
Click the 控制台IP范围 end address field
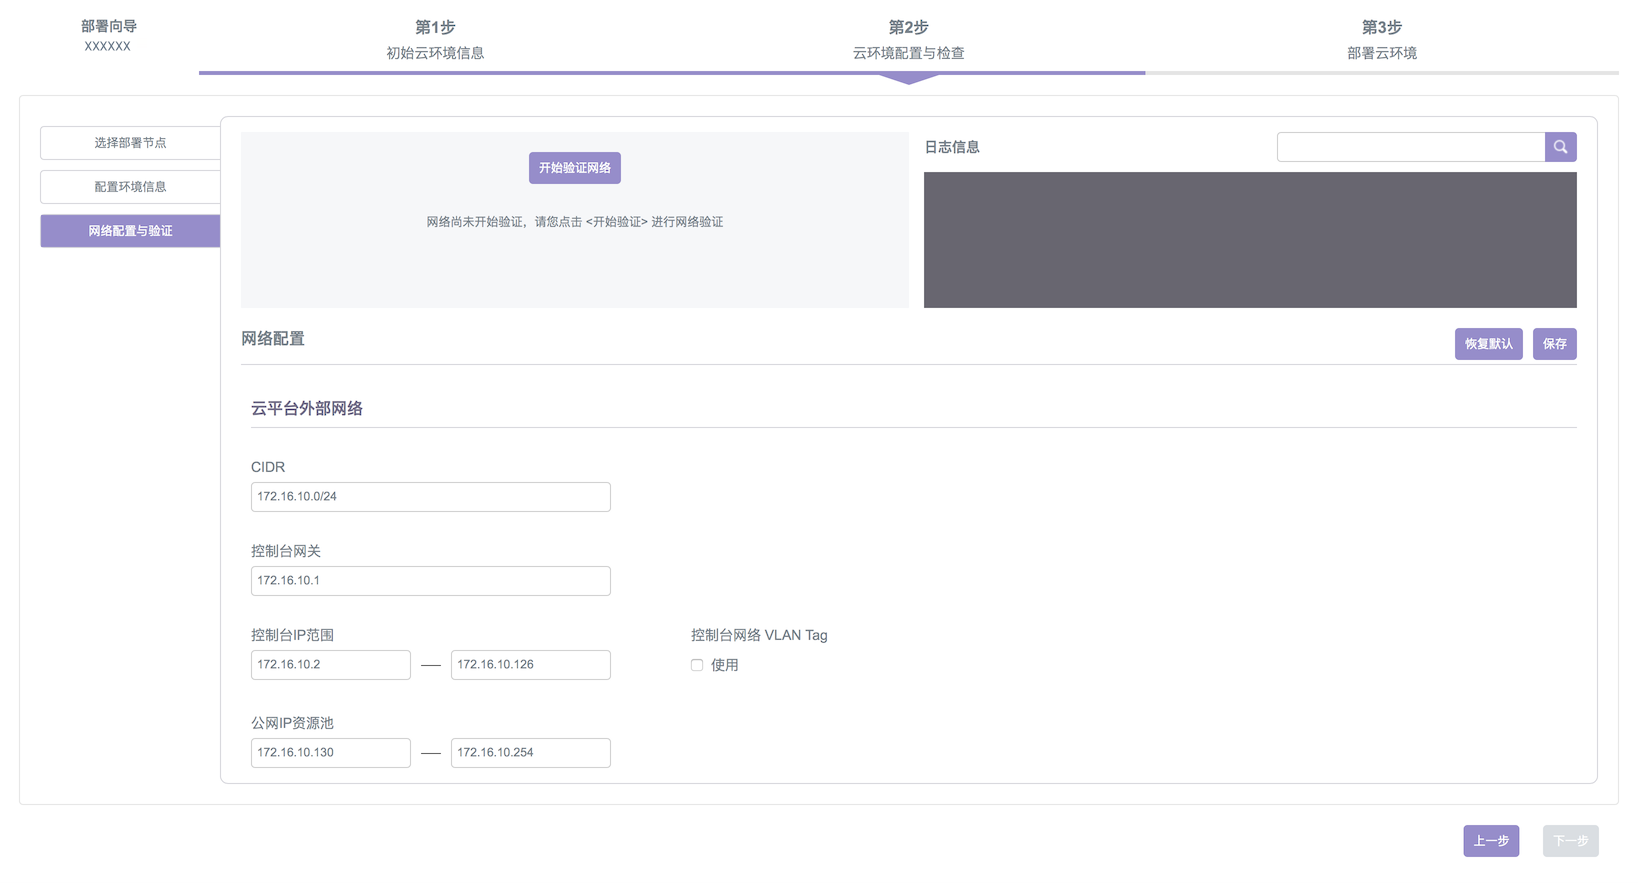pos(530,665)
